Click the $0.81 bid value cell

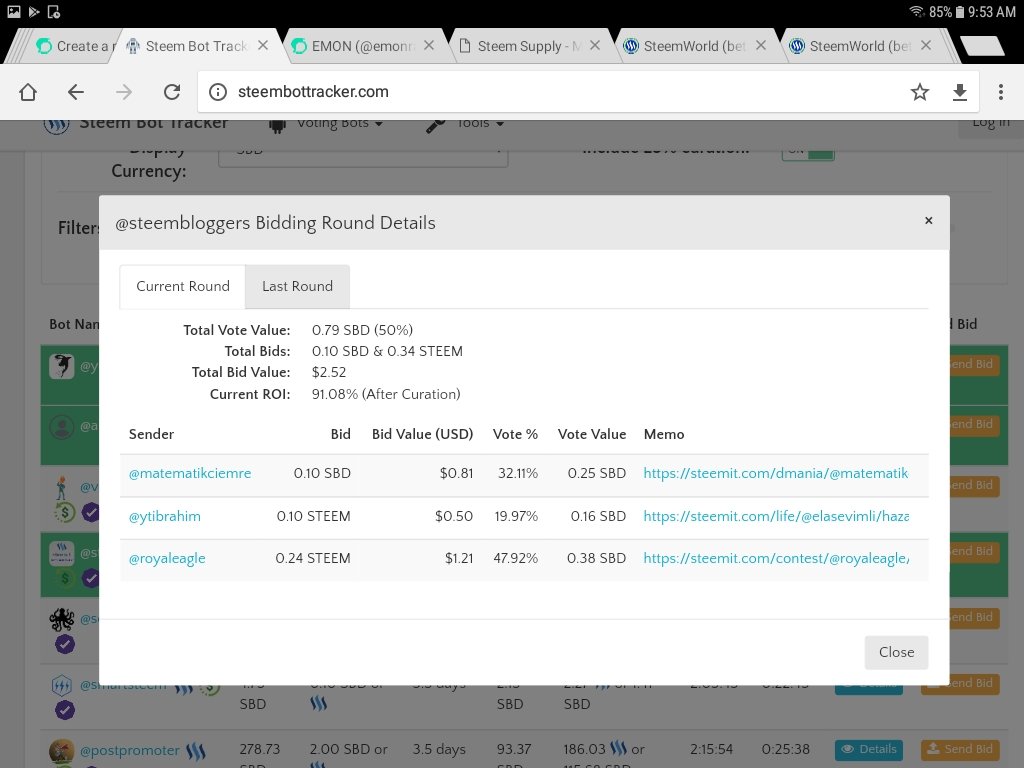point(456,473)
